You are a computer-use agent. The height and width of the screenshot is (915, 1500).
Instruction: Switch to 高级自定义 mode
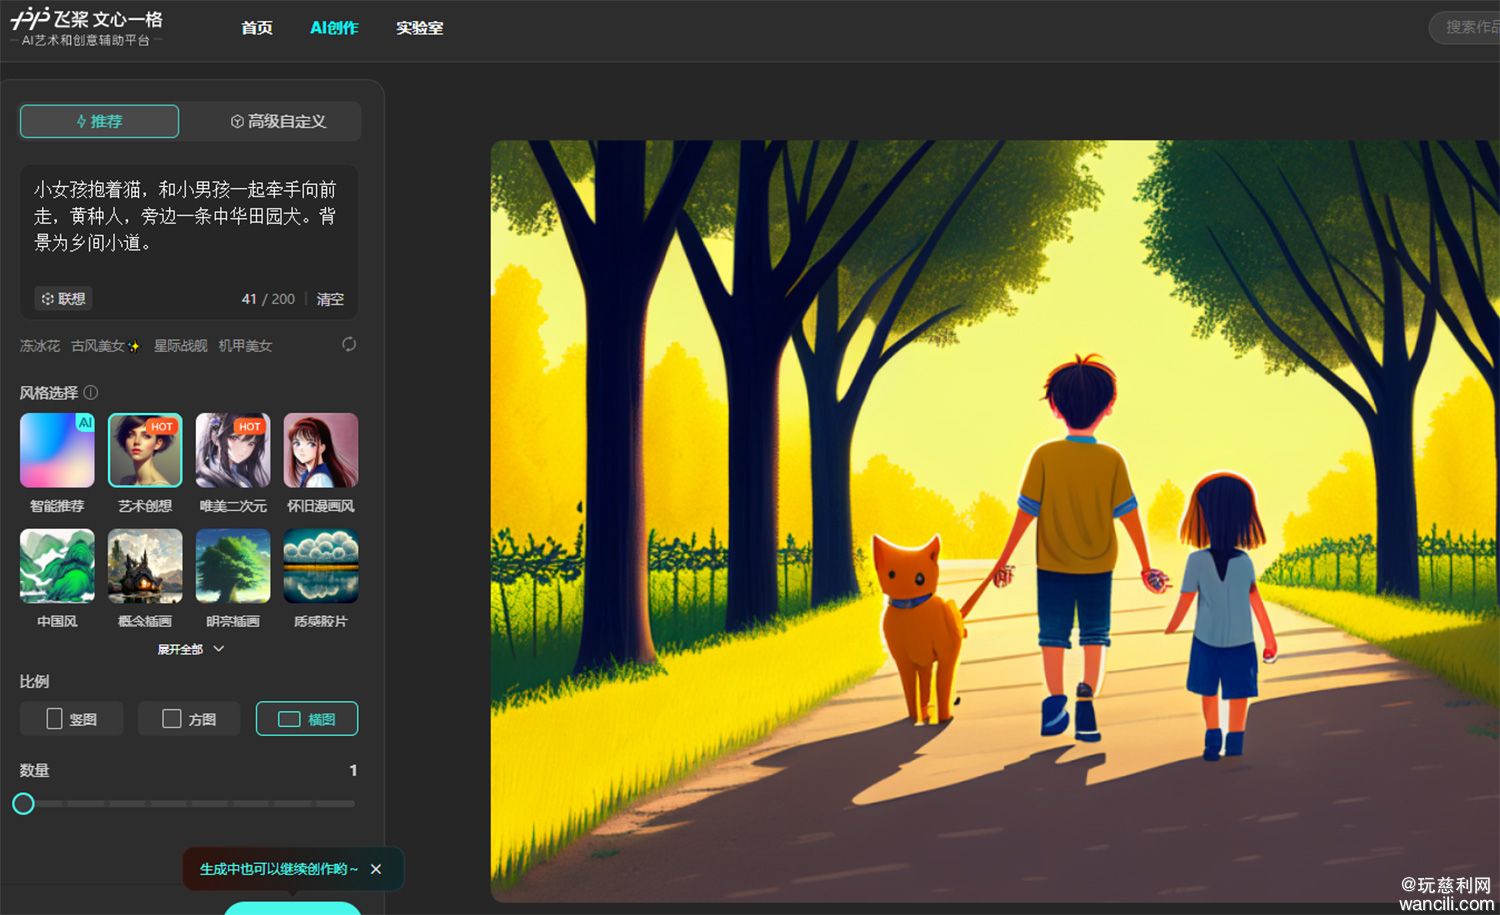click(278, 121)
